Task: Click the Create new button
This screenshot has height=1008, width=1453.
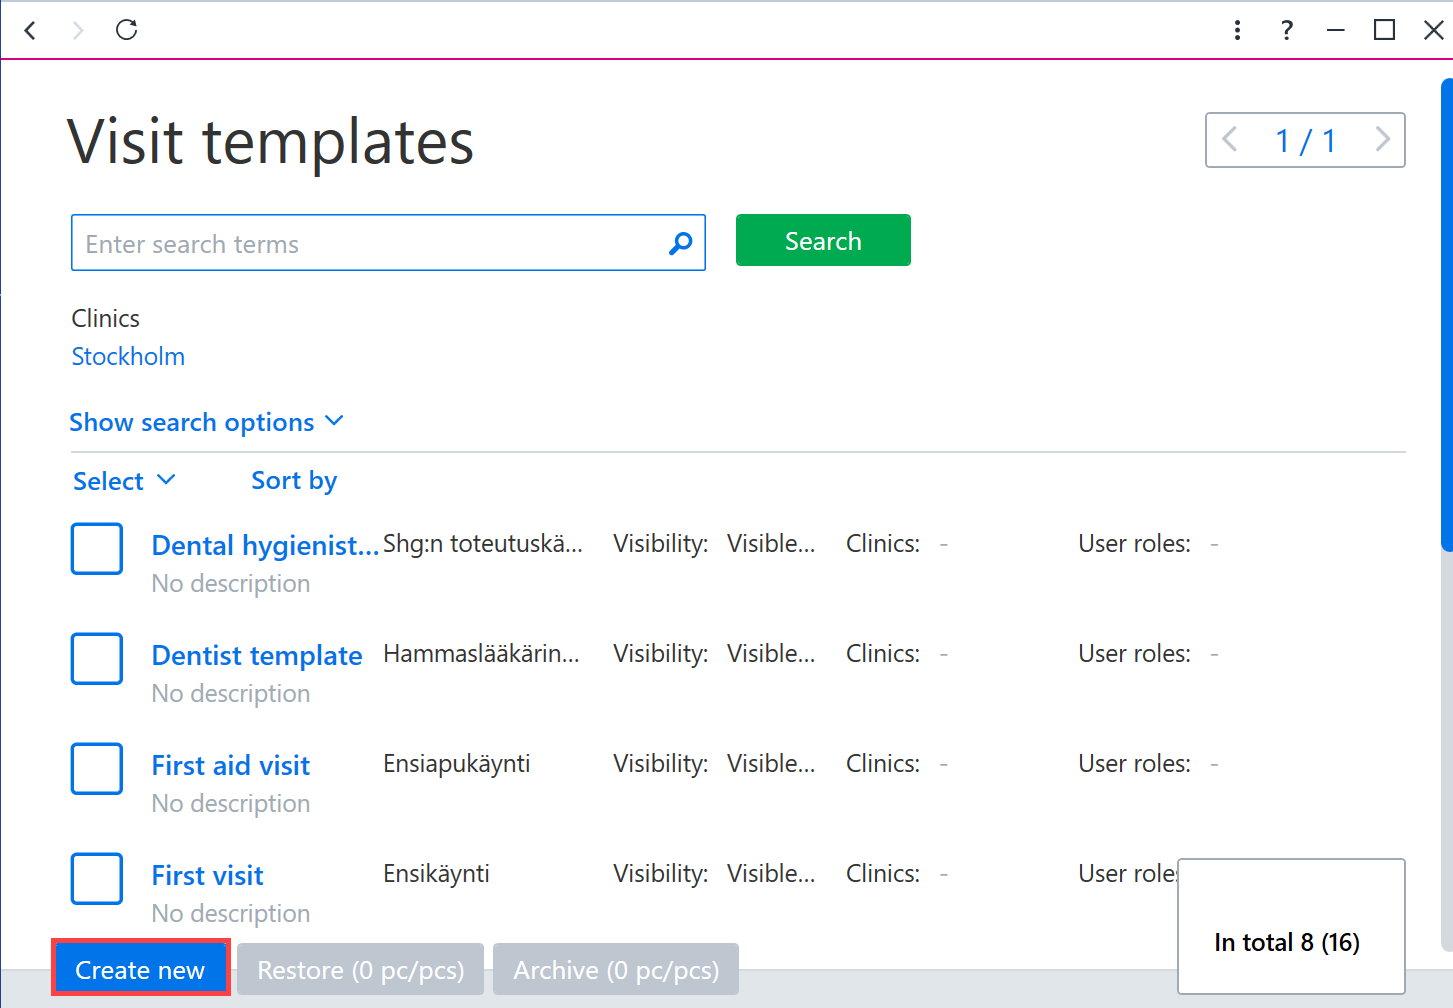Action: click(140, 970)
